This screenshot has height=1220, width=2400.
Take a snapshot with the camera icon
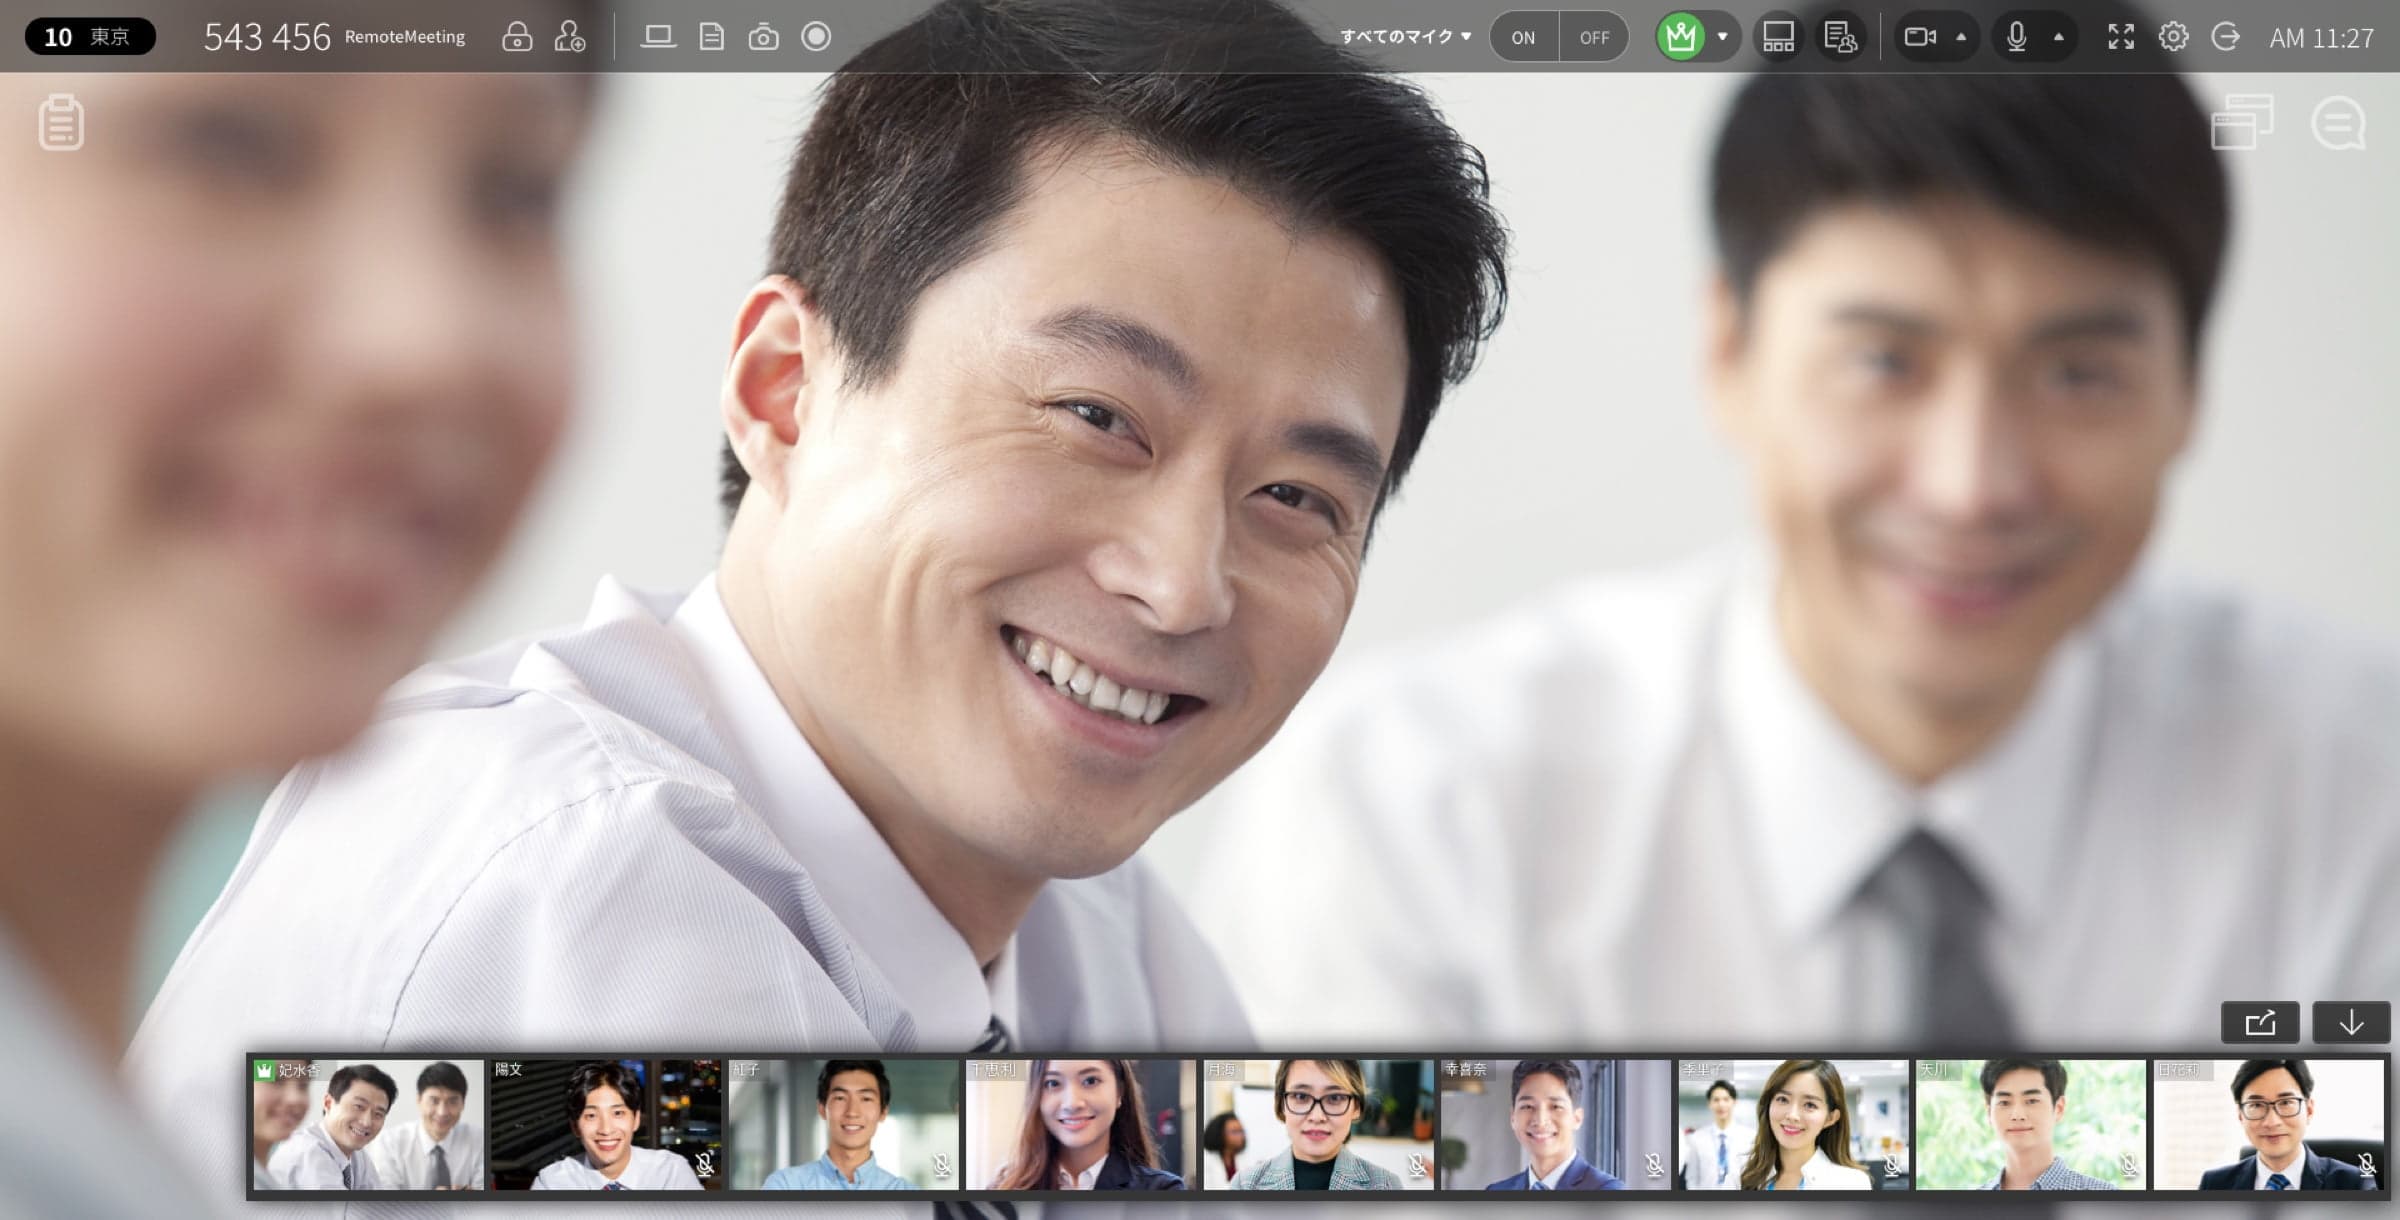(764, 37)
